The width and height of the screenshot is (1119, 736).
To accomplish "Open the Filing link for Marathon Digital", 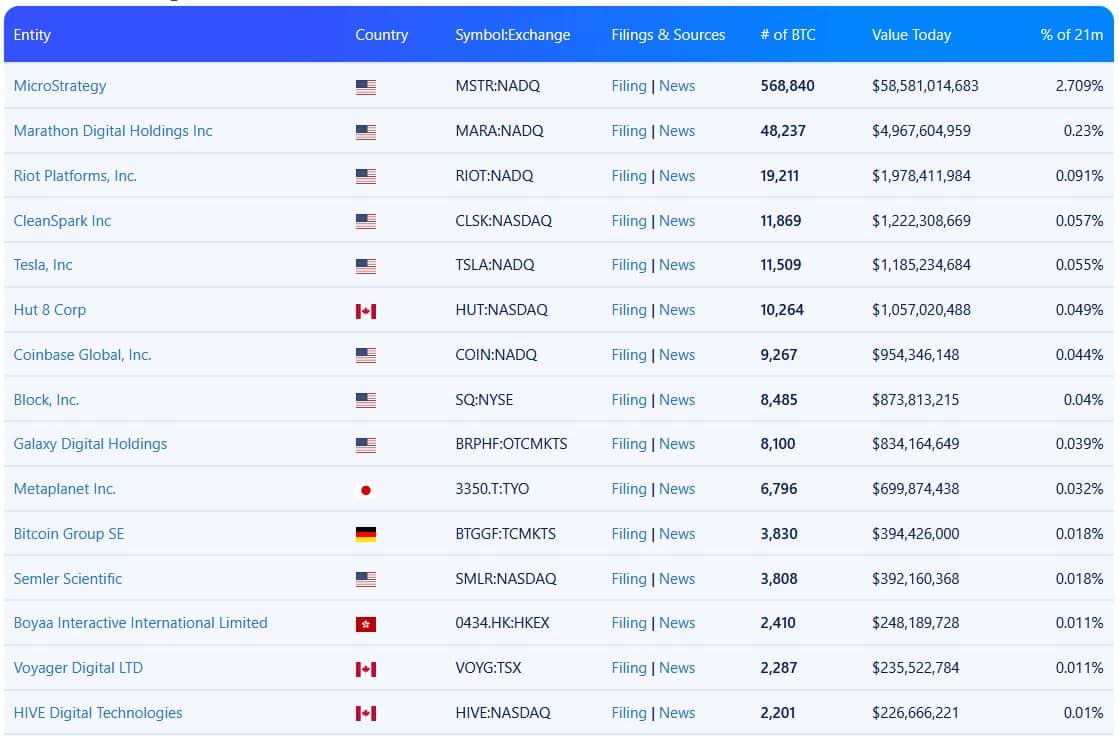I will point(629,131).
